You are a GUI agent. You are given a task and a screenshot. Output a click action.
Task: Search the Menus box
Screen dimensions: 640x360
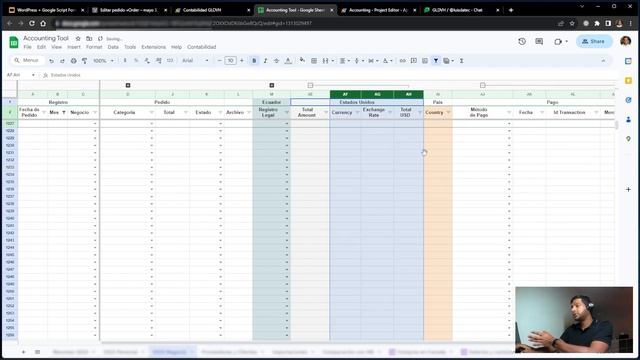pyautogui.click(x=27, y=60)
